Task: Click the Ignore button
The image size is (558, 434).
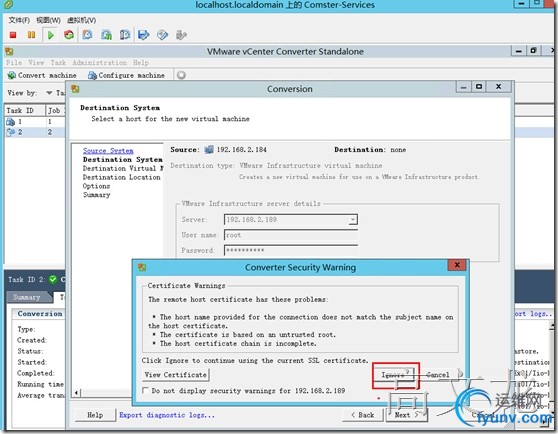Action: click(393, 375)
